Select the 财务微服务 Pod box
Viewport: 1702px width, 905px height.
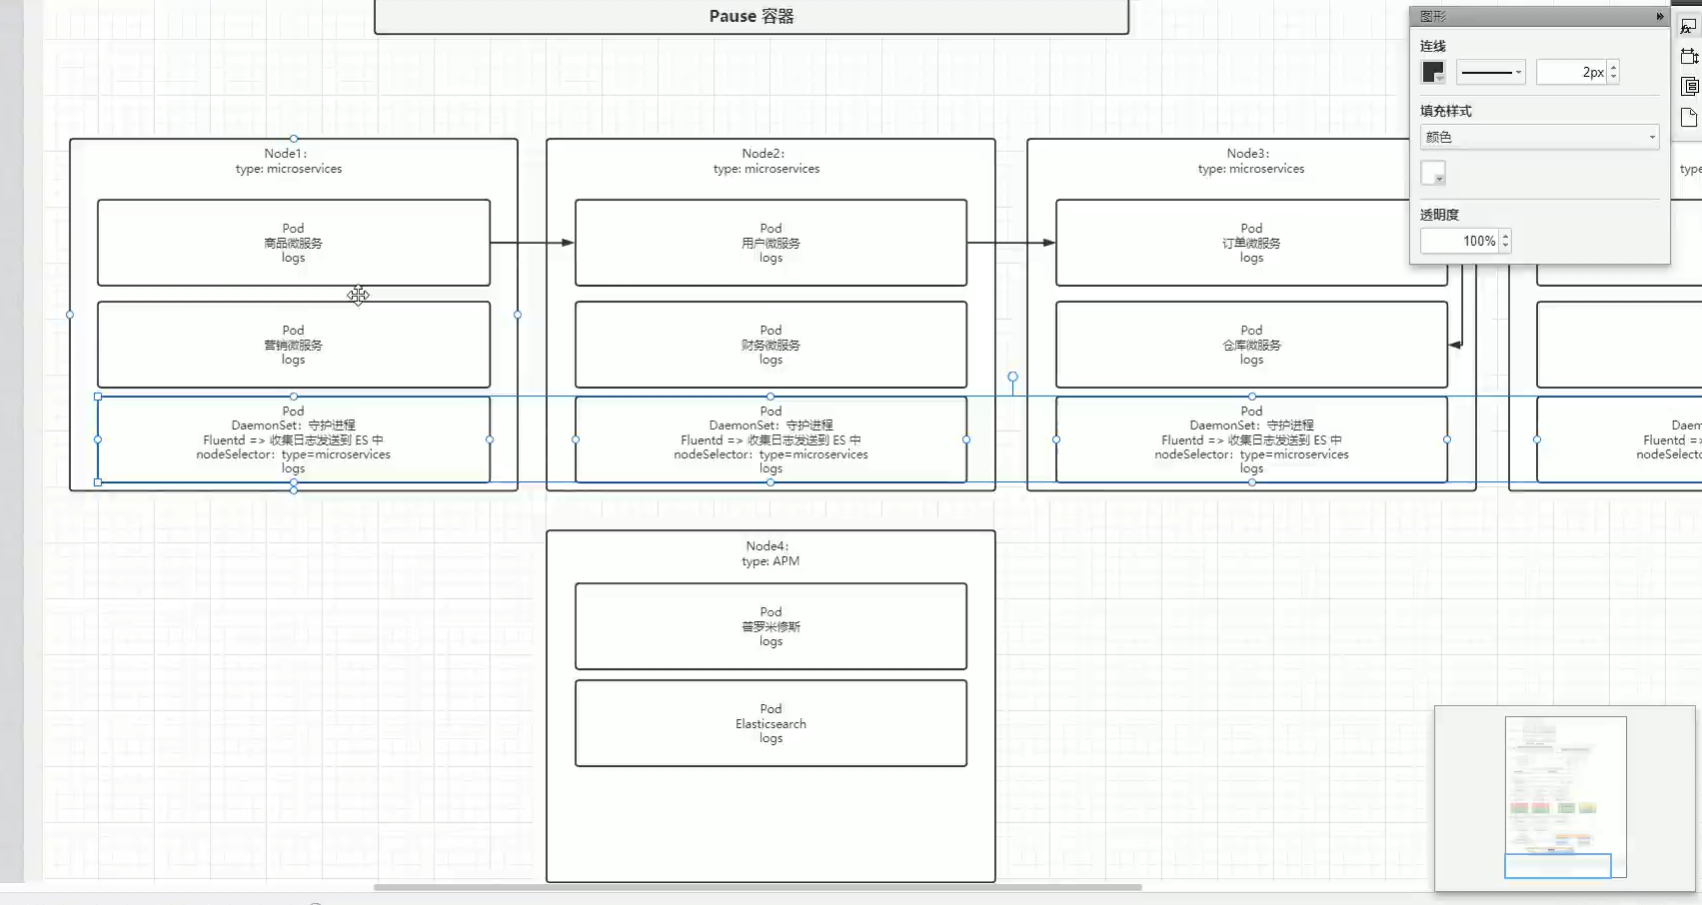771,345
